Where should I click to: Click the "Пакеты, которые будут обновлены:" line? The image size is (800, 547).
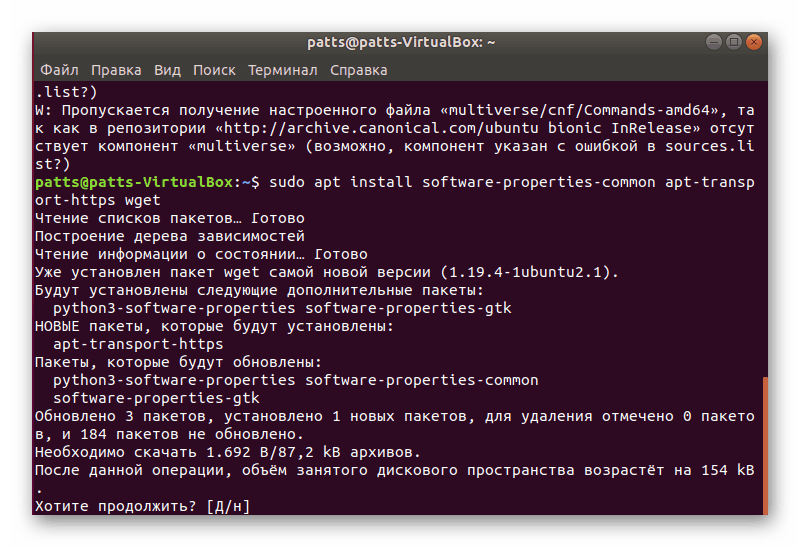pos(179,362)
